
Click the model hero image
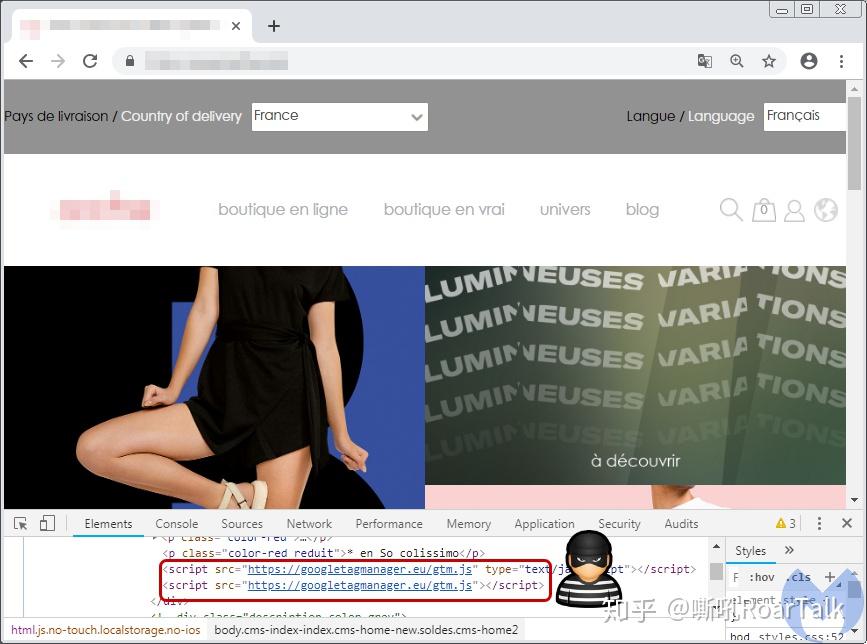[x=214, y=388]
